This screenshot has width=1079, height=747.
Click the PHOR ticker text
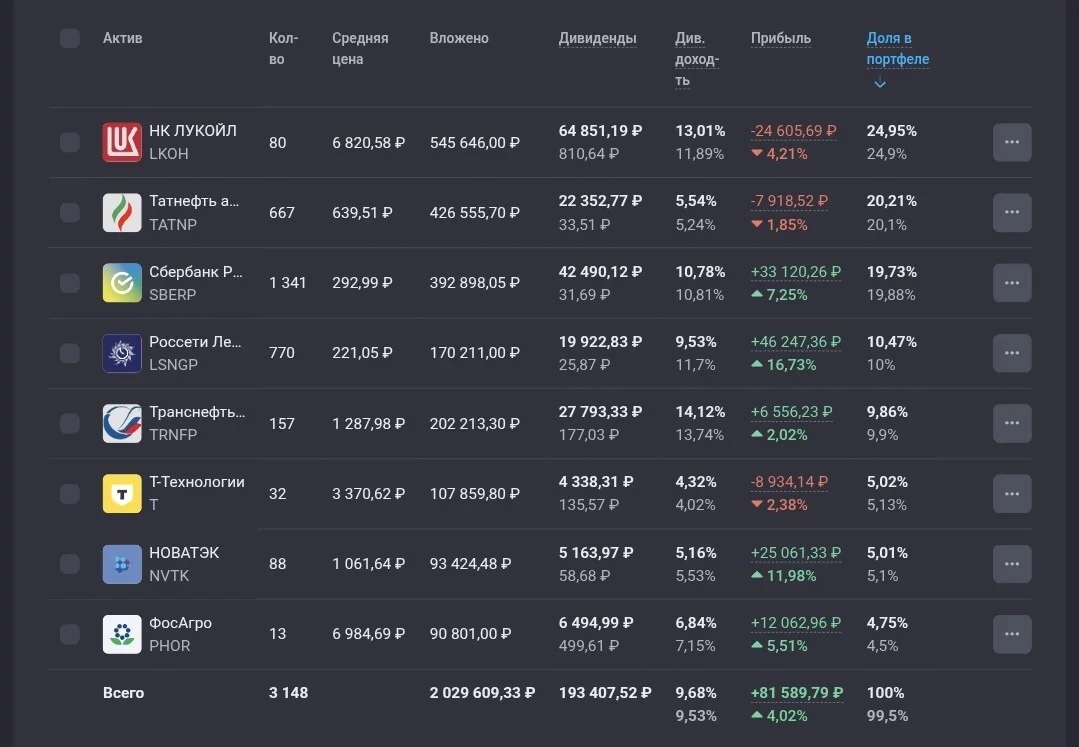[x=169, y=646]
